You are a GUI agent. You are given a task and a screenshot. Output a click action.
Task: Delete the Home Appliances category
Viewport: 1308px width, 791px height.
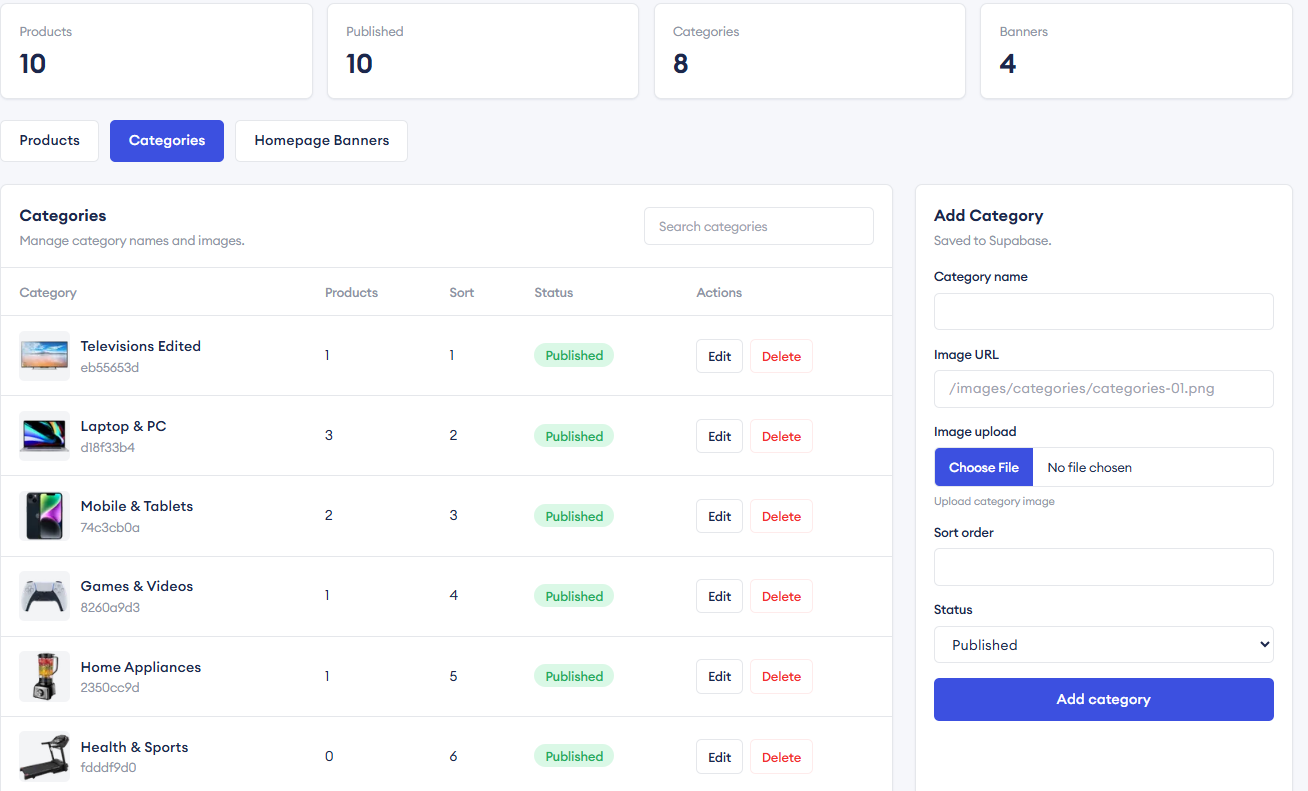781,676
